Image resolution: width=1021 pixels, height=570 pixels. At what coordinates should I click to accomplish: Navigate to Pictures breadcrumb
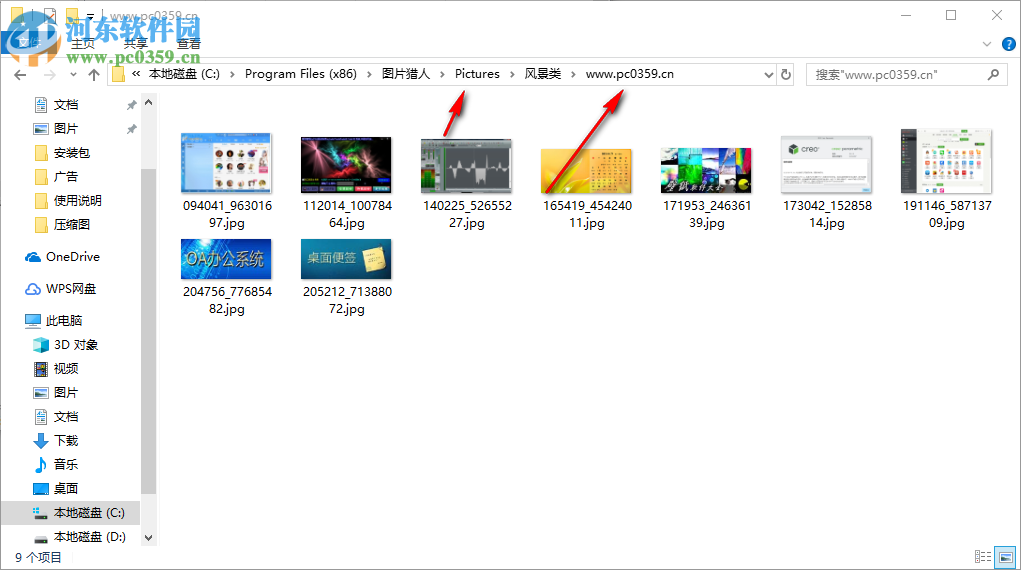click(477, 74)
